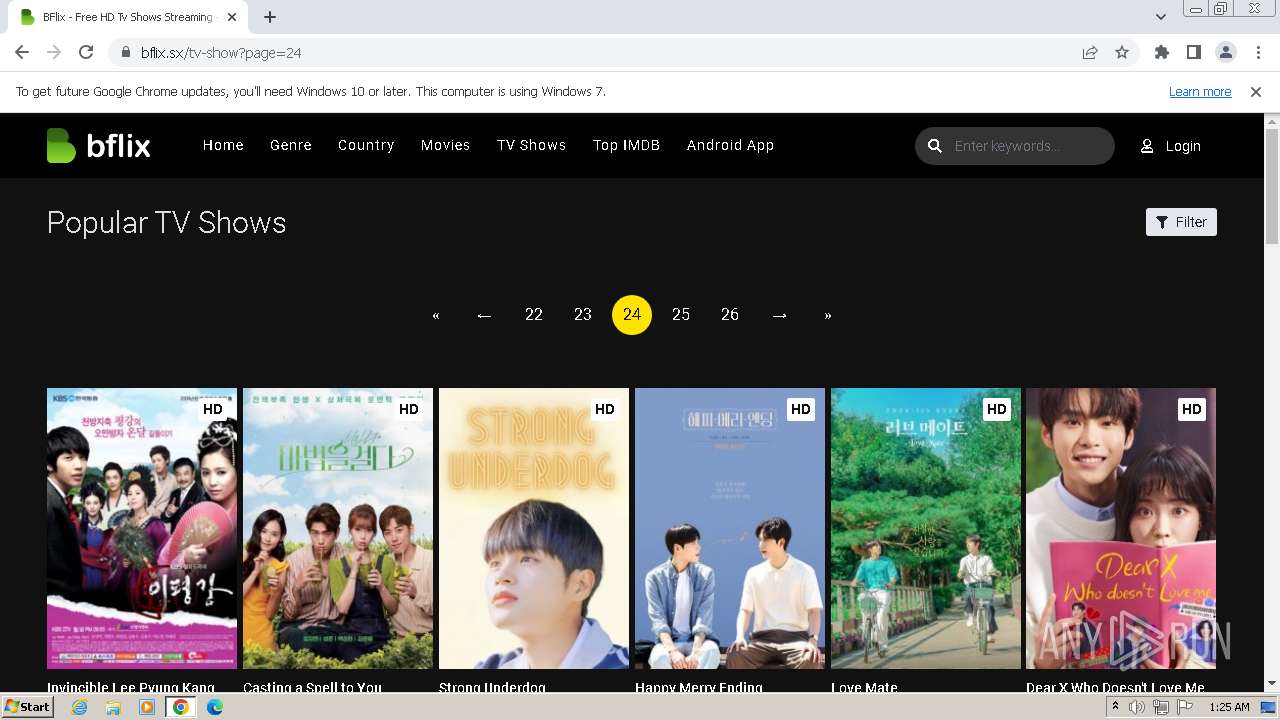Viewport: 1280px width, 720px height.
Task: Go to page 23
Action: point(583,315)
